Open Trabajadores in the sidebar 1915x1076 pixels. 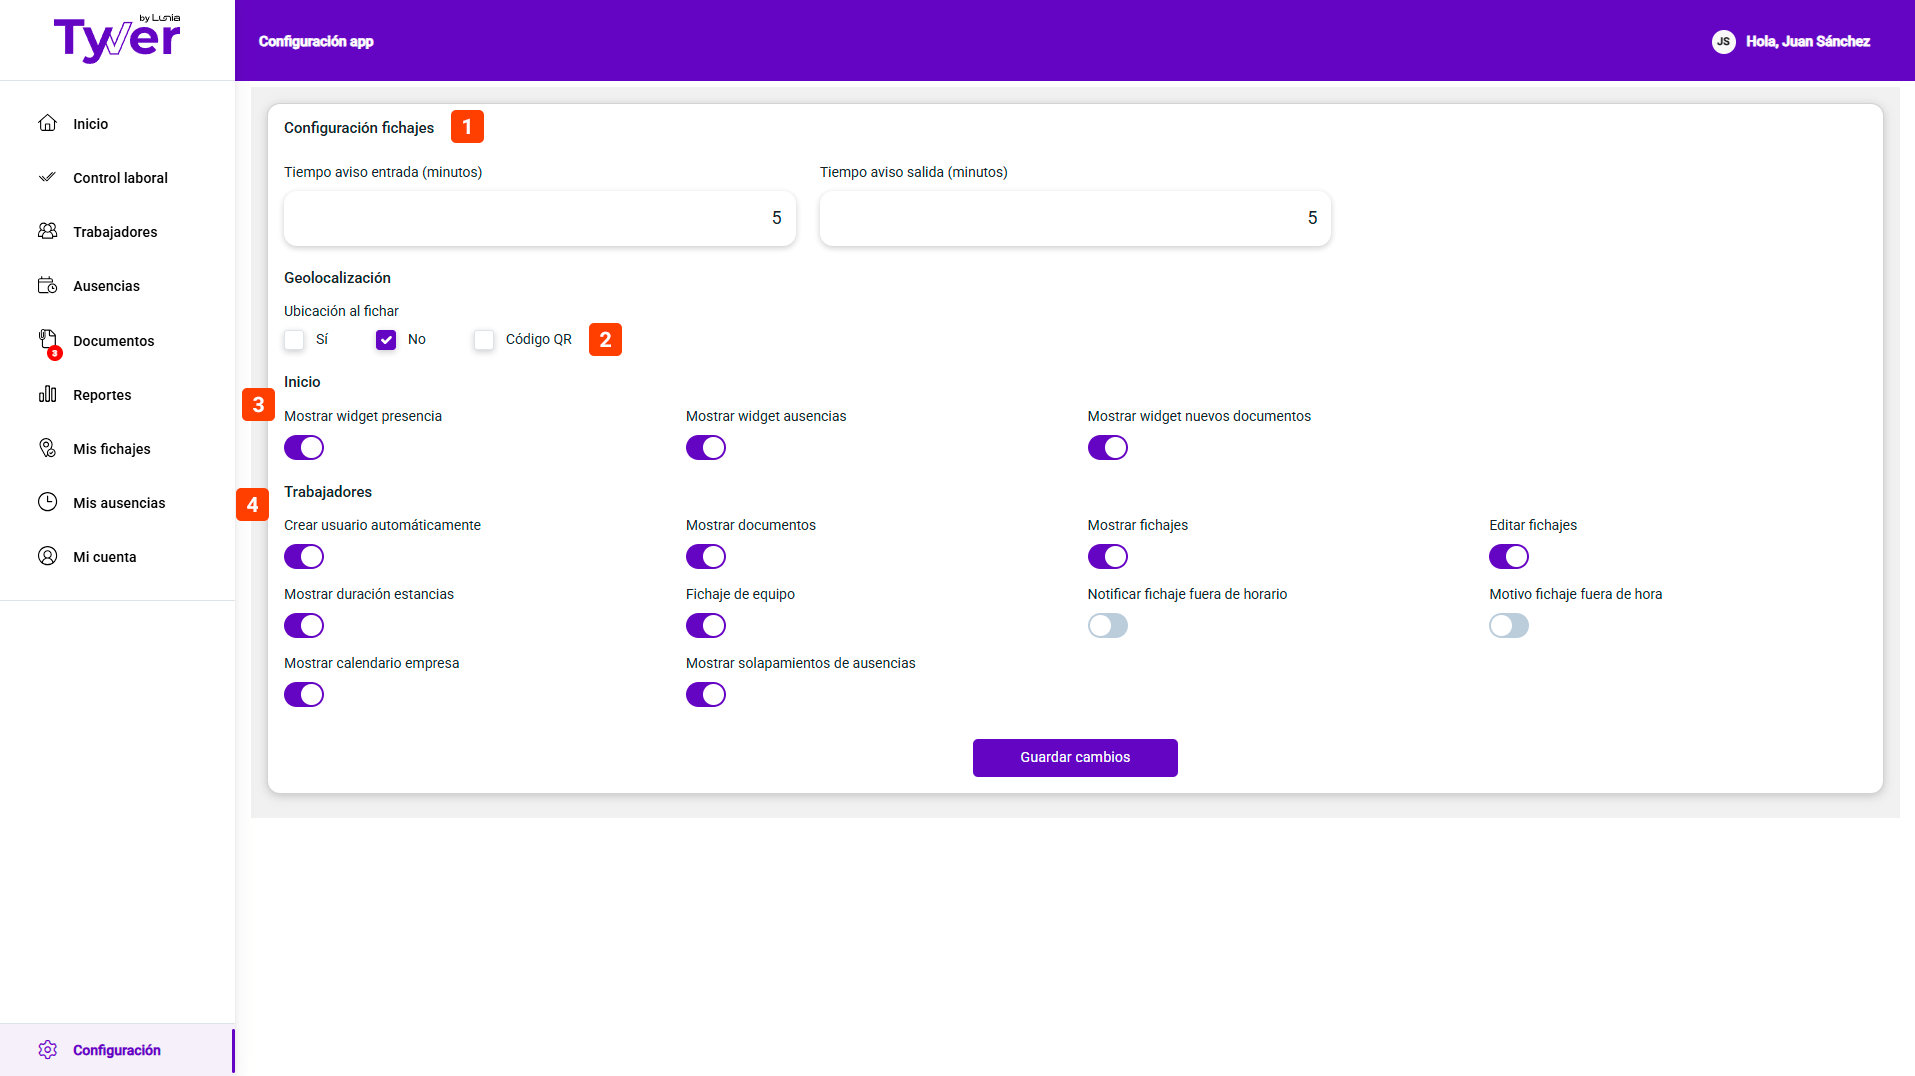tap(117, 232)
